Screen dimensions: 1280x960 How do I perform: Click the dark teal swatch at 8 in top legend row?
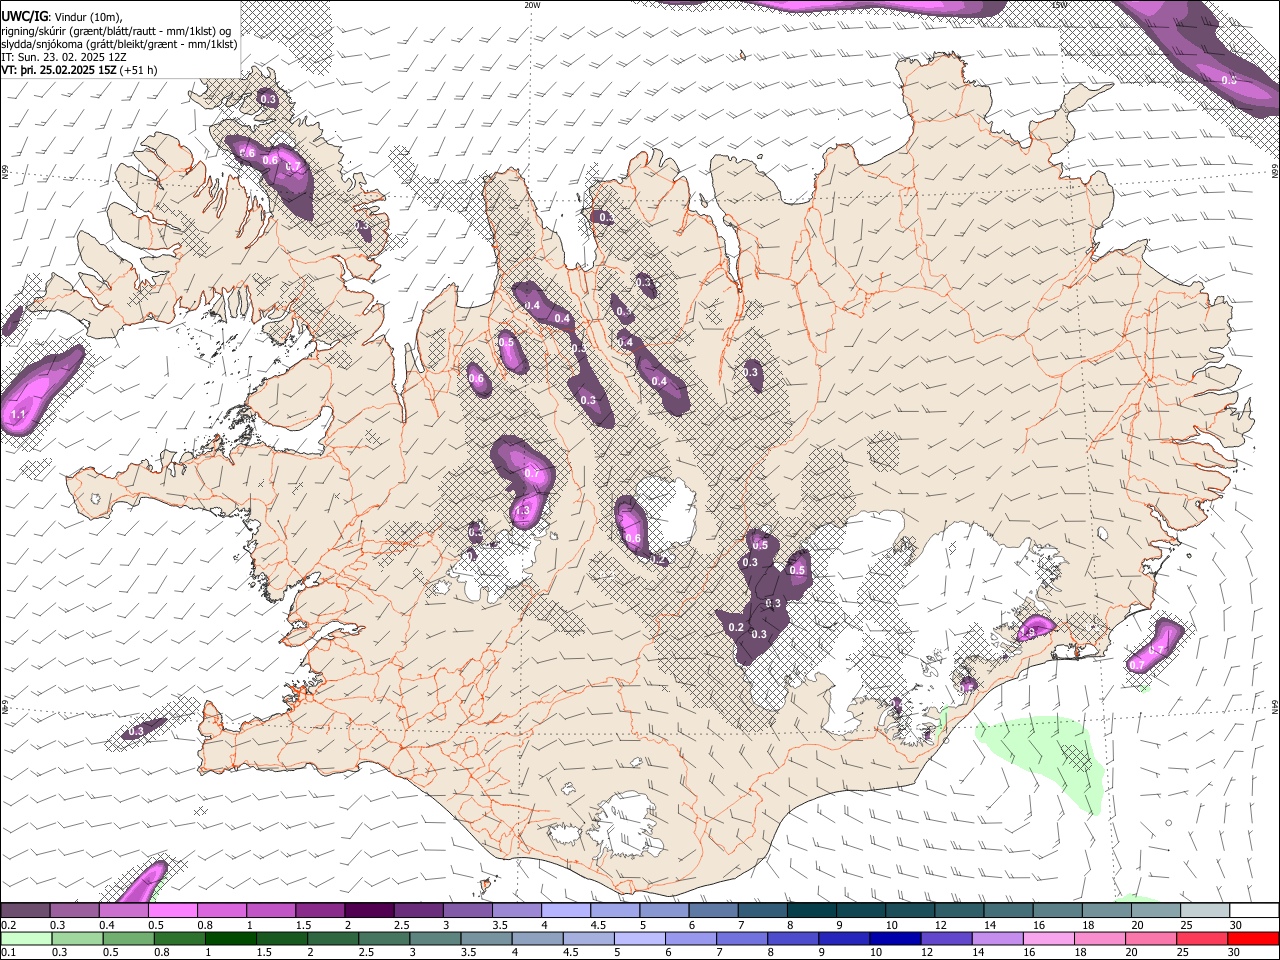click(812, 911)
